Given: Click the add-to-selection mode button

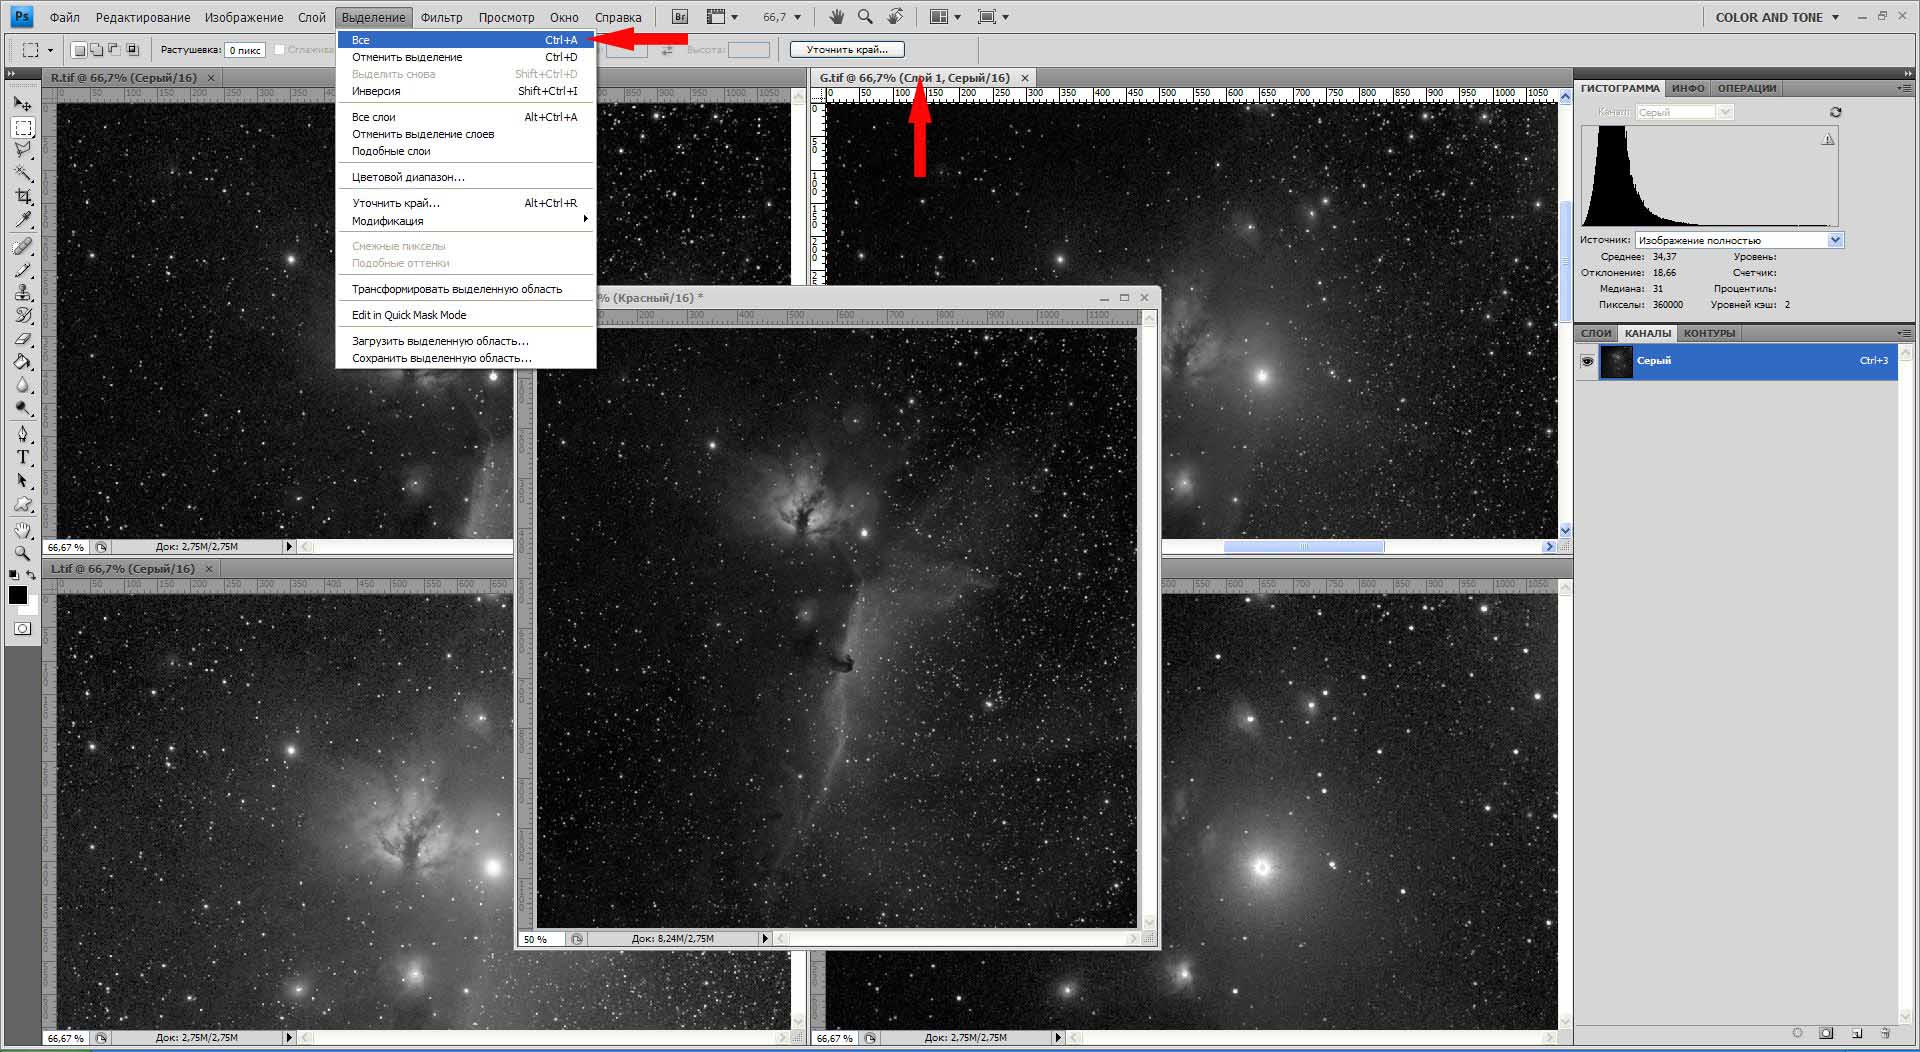Looking at the screenshot, I should (97, 50).
